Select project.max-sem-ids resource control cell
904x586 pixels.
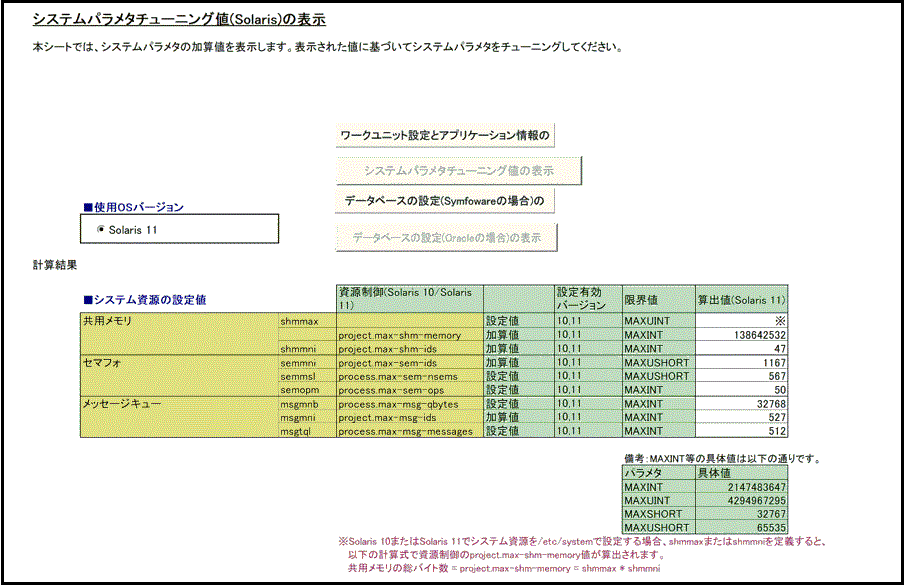click(x=409, y=363)
